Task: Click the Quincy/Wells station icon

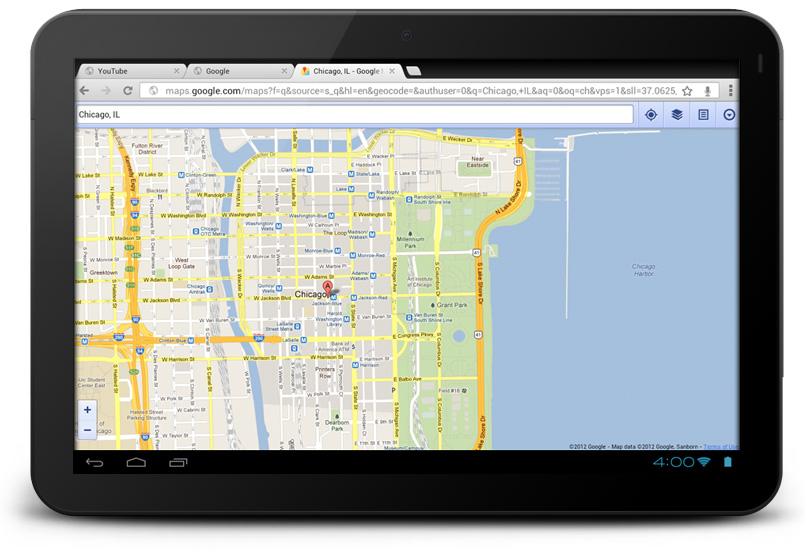Action: (x=279, y=288)
